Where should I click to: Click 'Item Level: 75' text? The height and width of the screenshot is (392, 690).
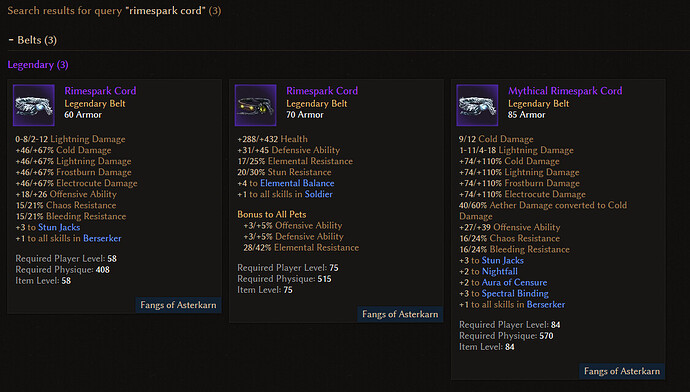tap(265, 290)
